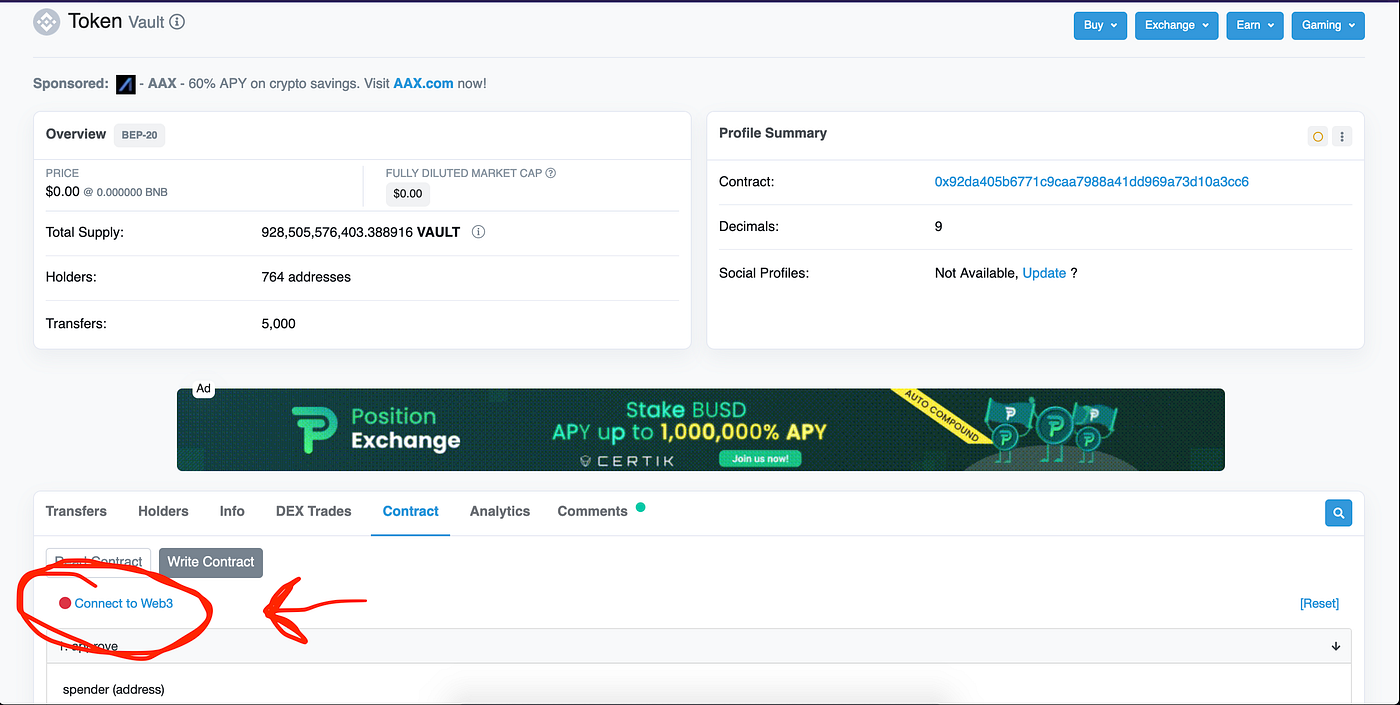Switch to the Info tab
The height and width of the screenshot is (705, 1400).
[232, 511]
